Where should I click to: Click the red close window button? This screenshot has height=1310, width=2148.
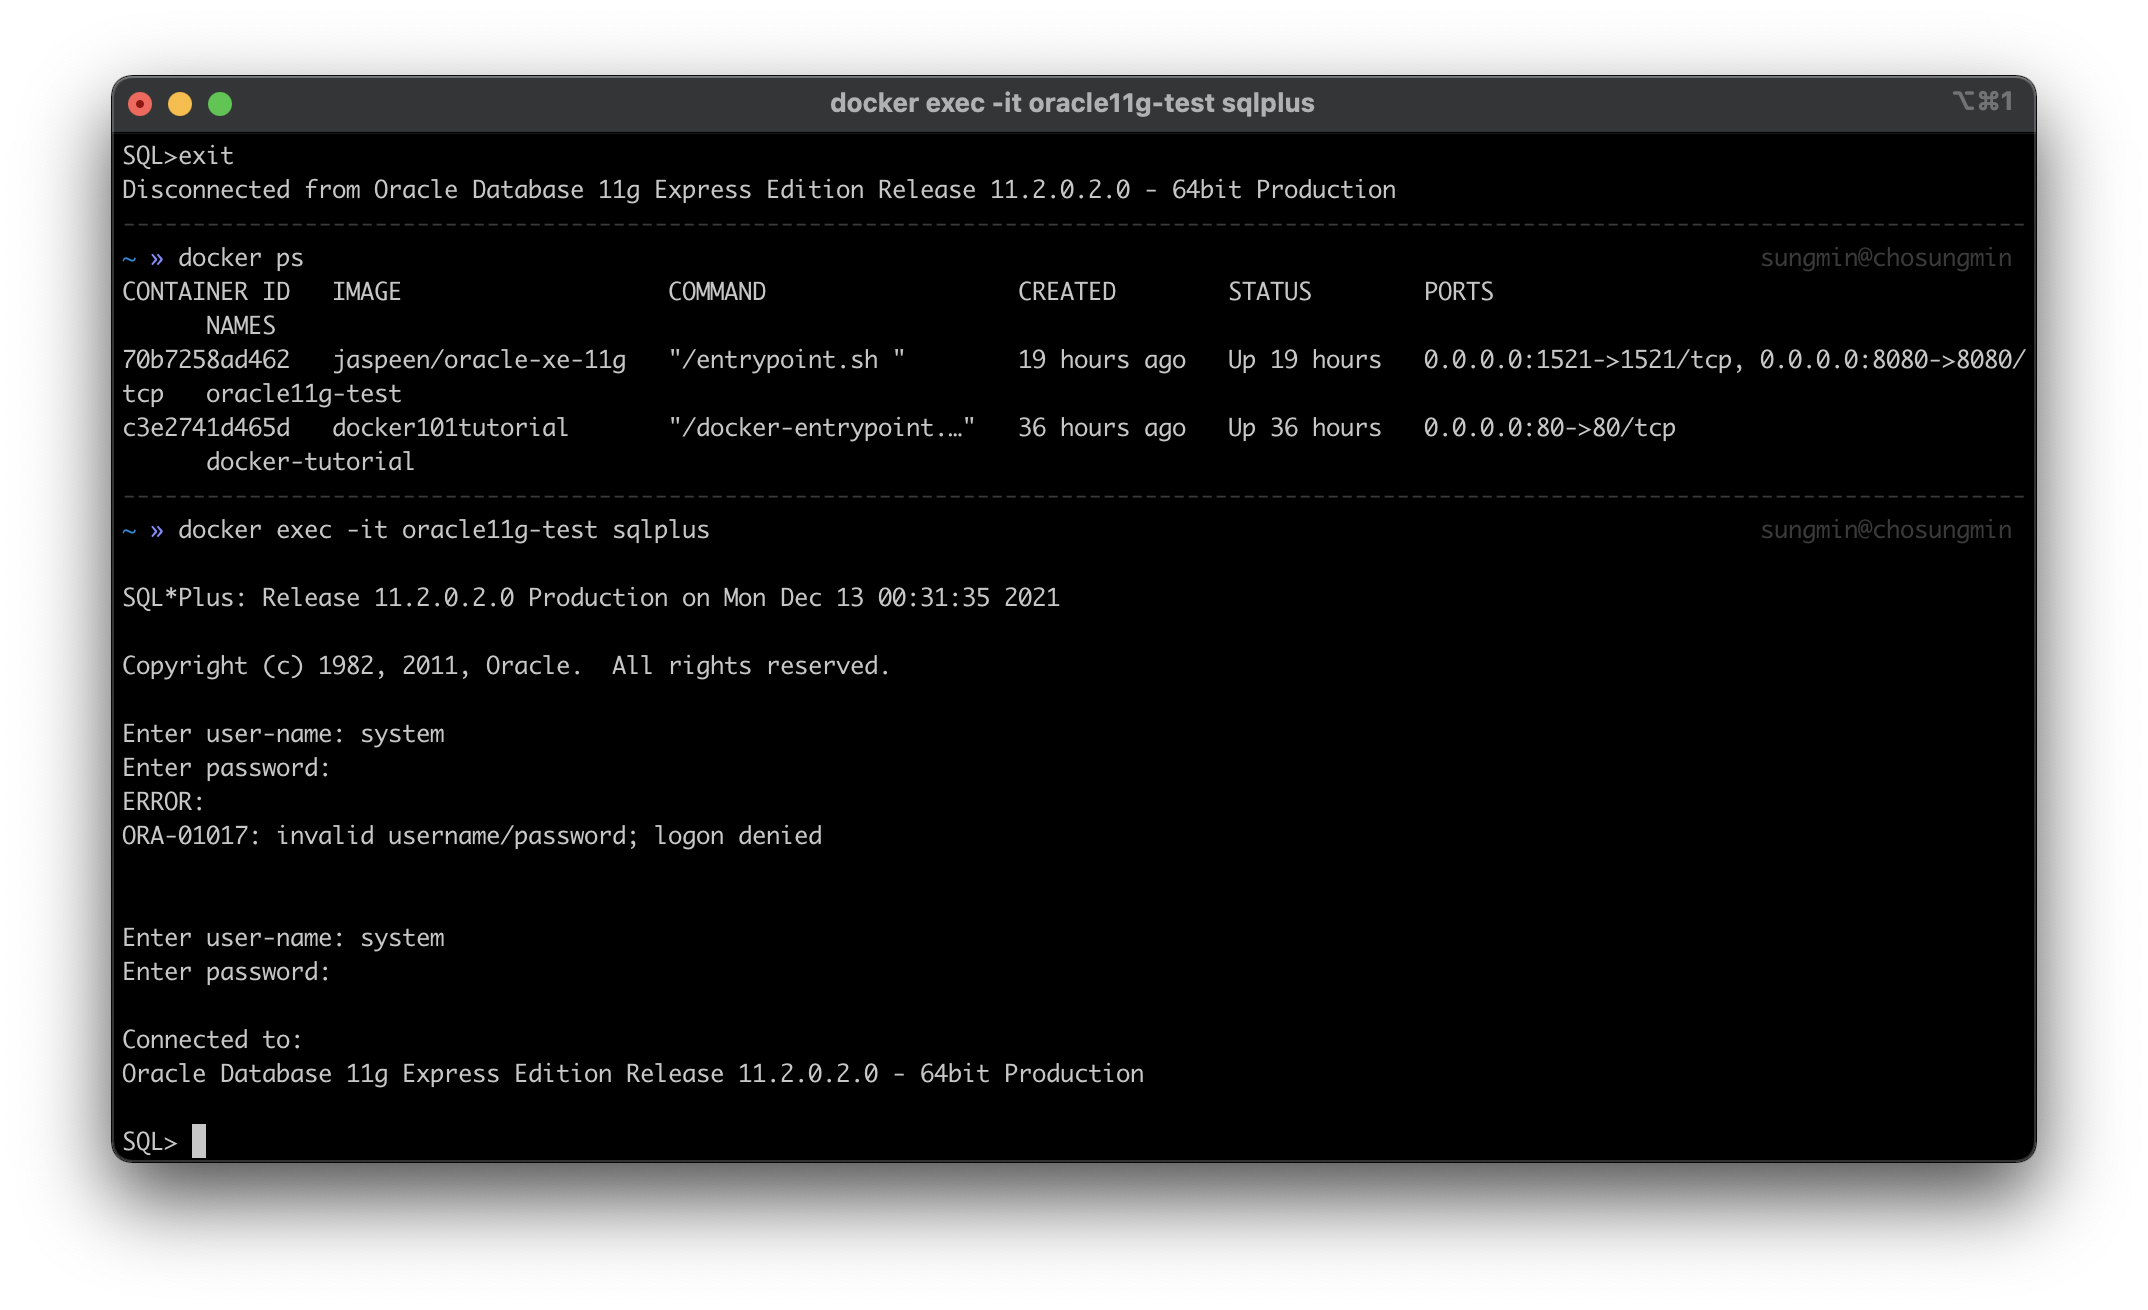tap(140, 104)
